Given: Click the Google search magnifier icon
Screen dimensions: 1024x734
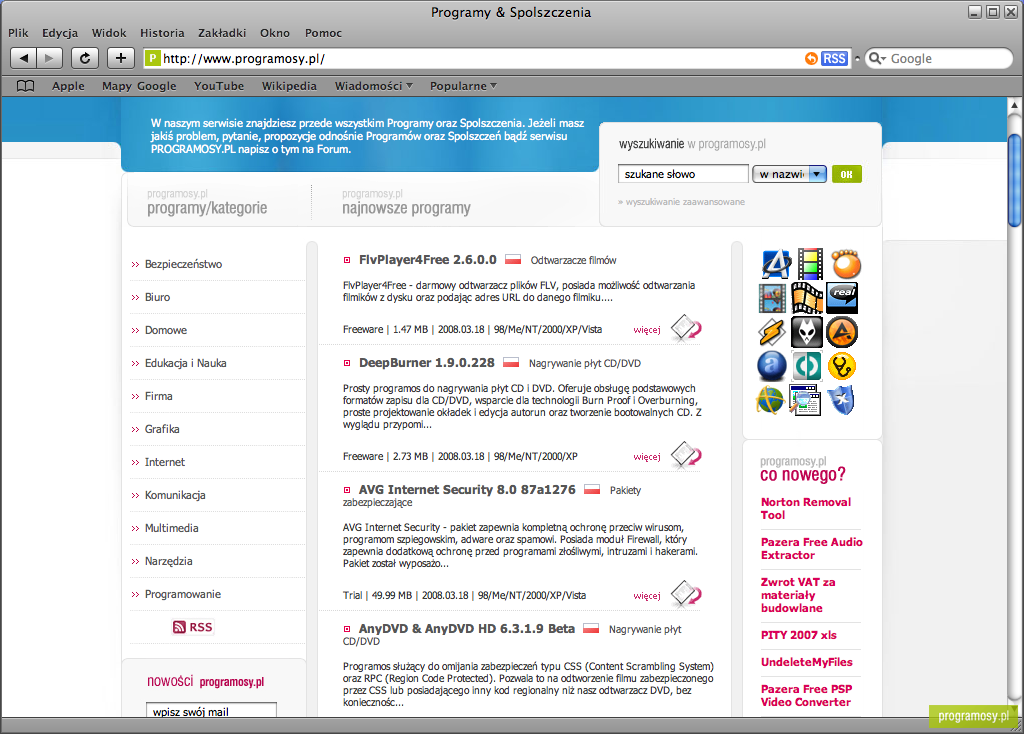Looking at the screenshot, I should pyautogui.click(x=876, y=59).
